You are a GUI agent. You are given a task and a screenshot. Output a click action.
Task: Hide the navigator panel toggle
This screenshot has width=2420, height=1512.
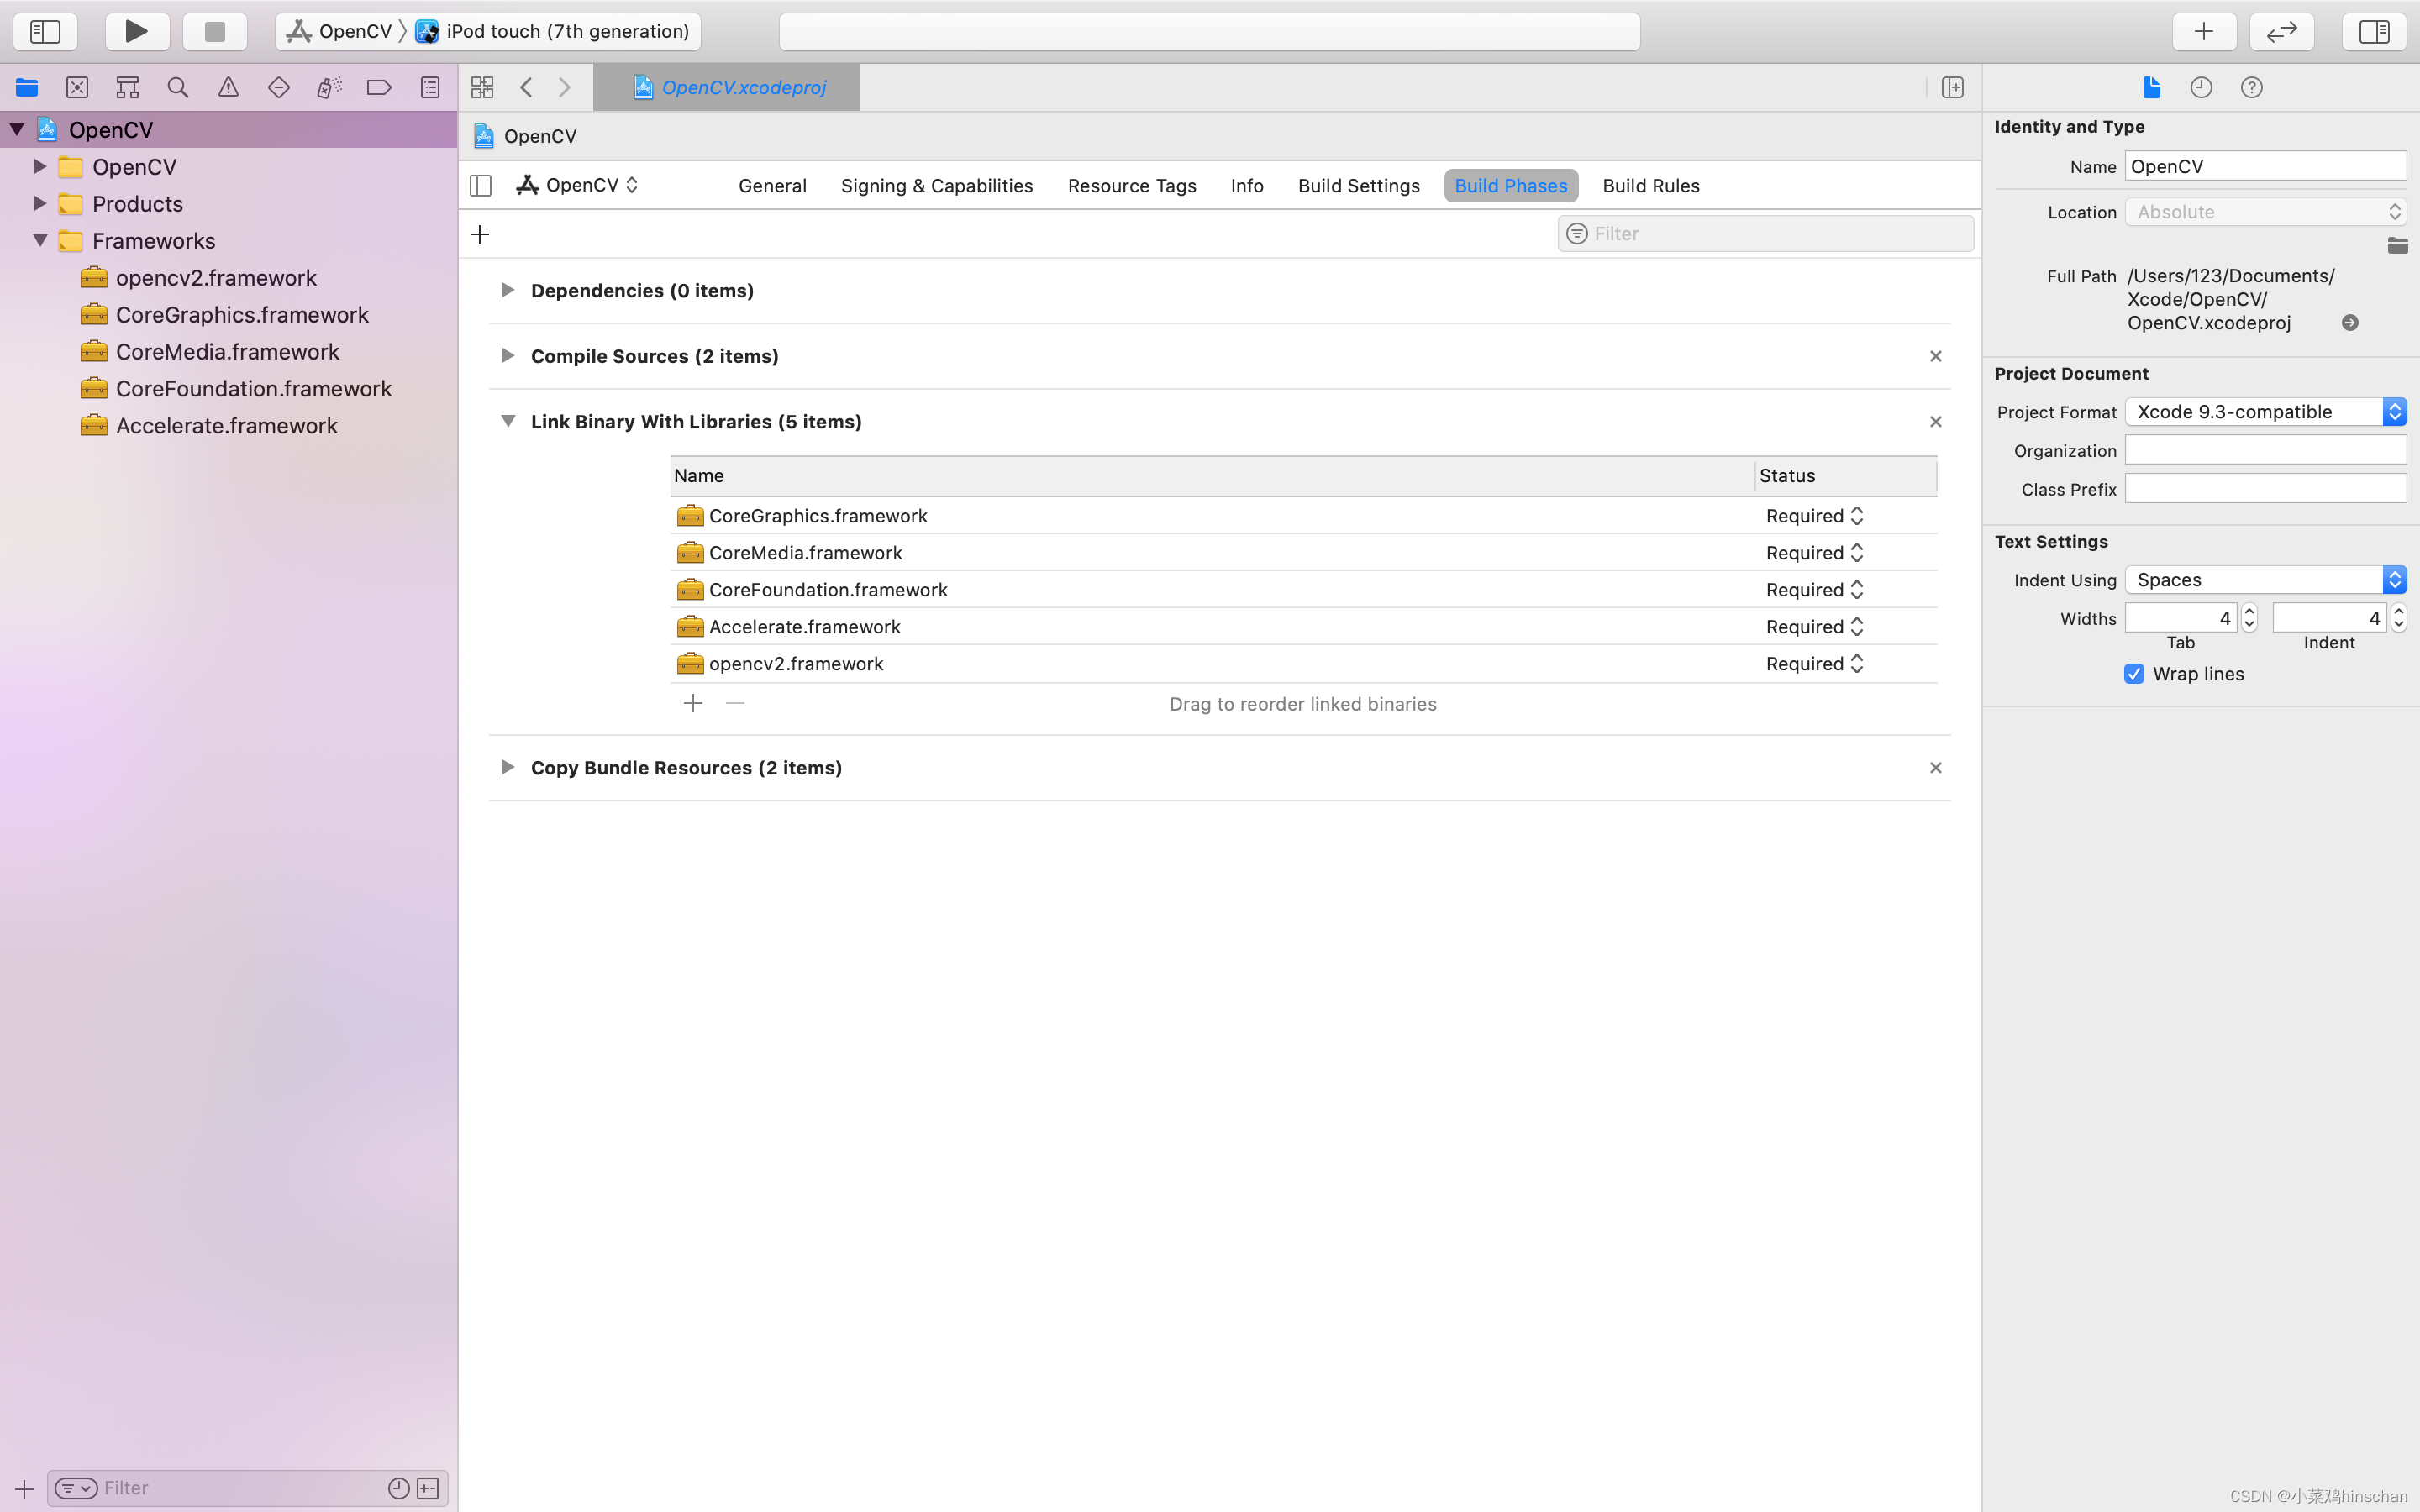pyautogui.click(x=45, y=31)
